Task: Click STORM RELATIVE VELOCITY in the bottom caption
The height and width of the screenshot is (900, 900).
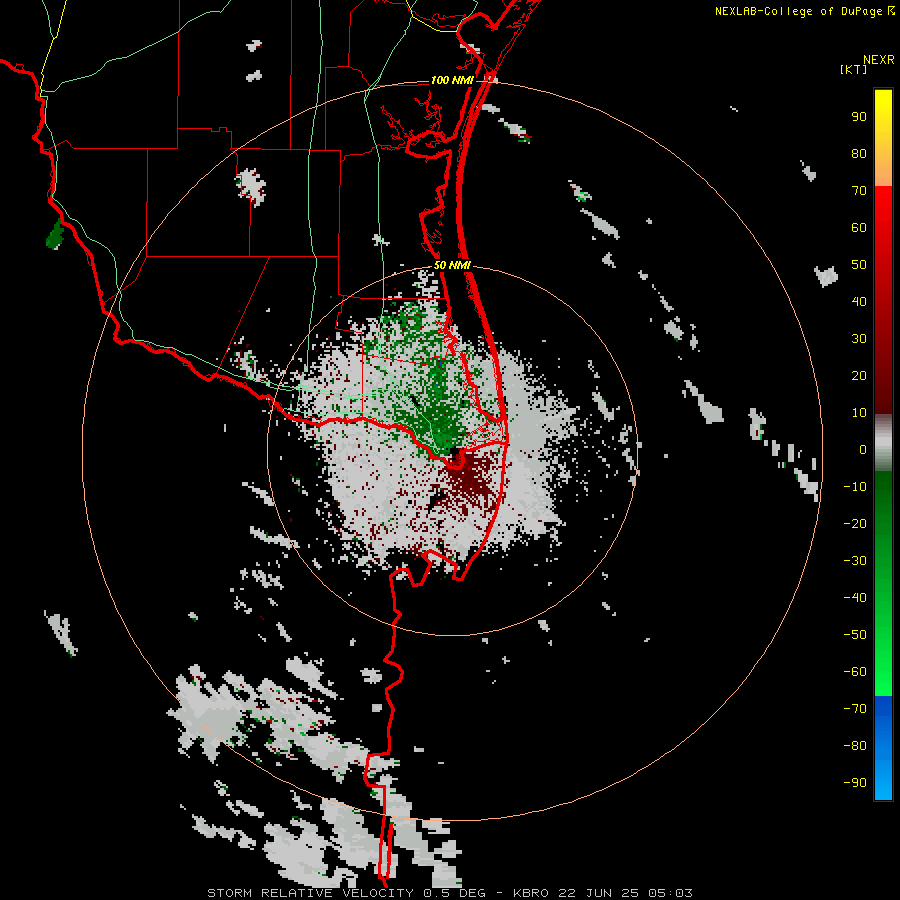Action: point(310,893)
